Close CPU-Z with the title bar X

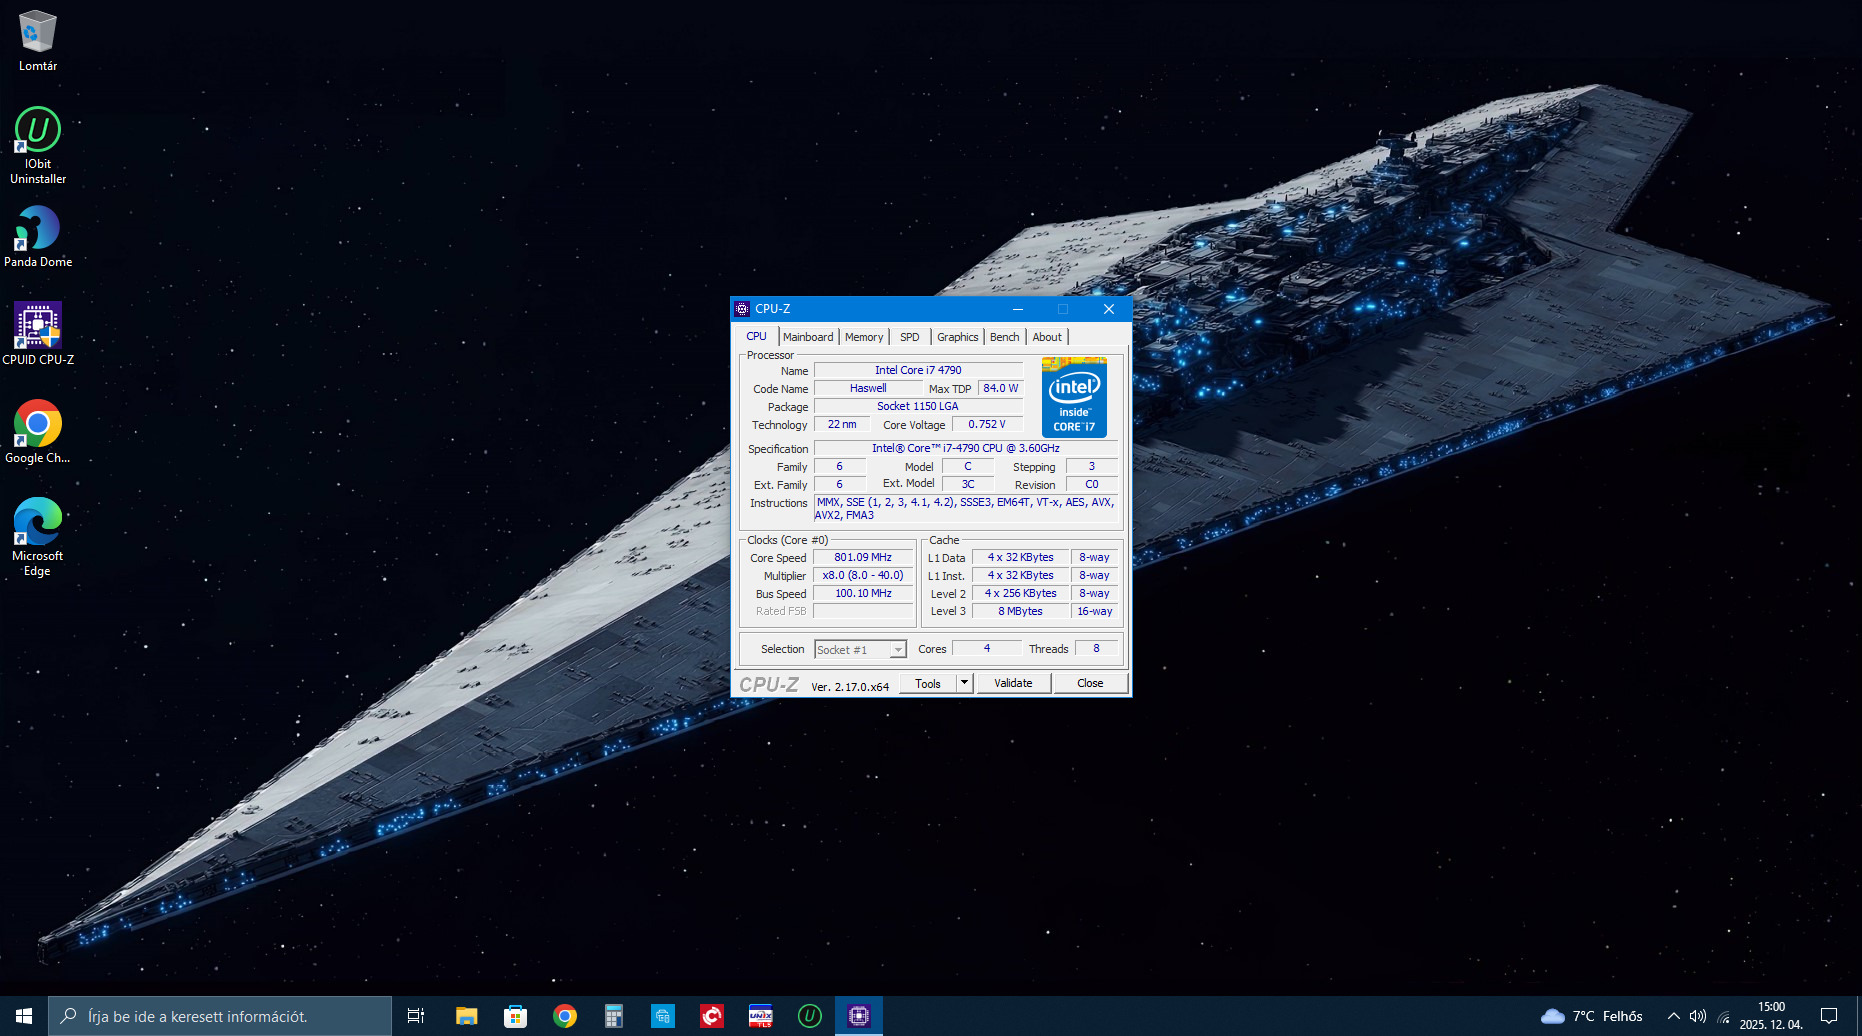coord(1109,309)
